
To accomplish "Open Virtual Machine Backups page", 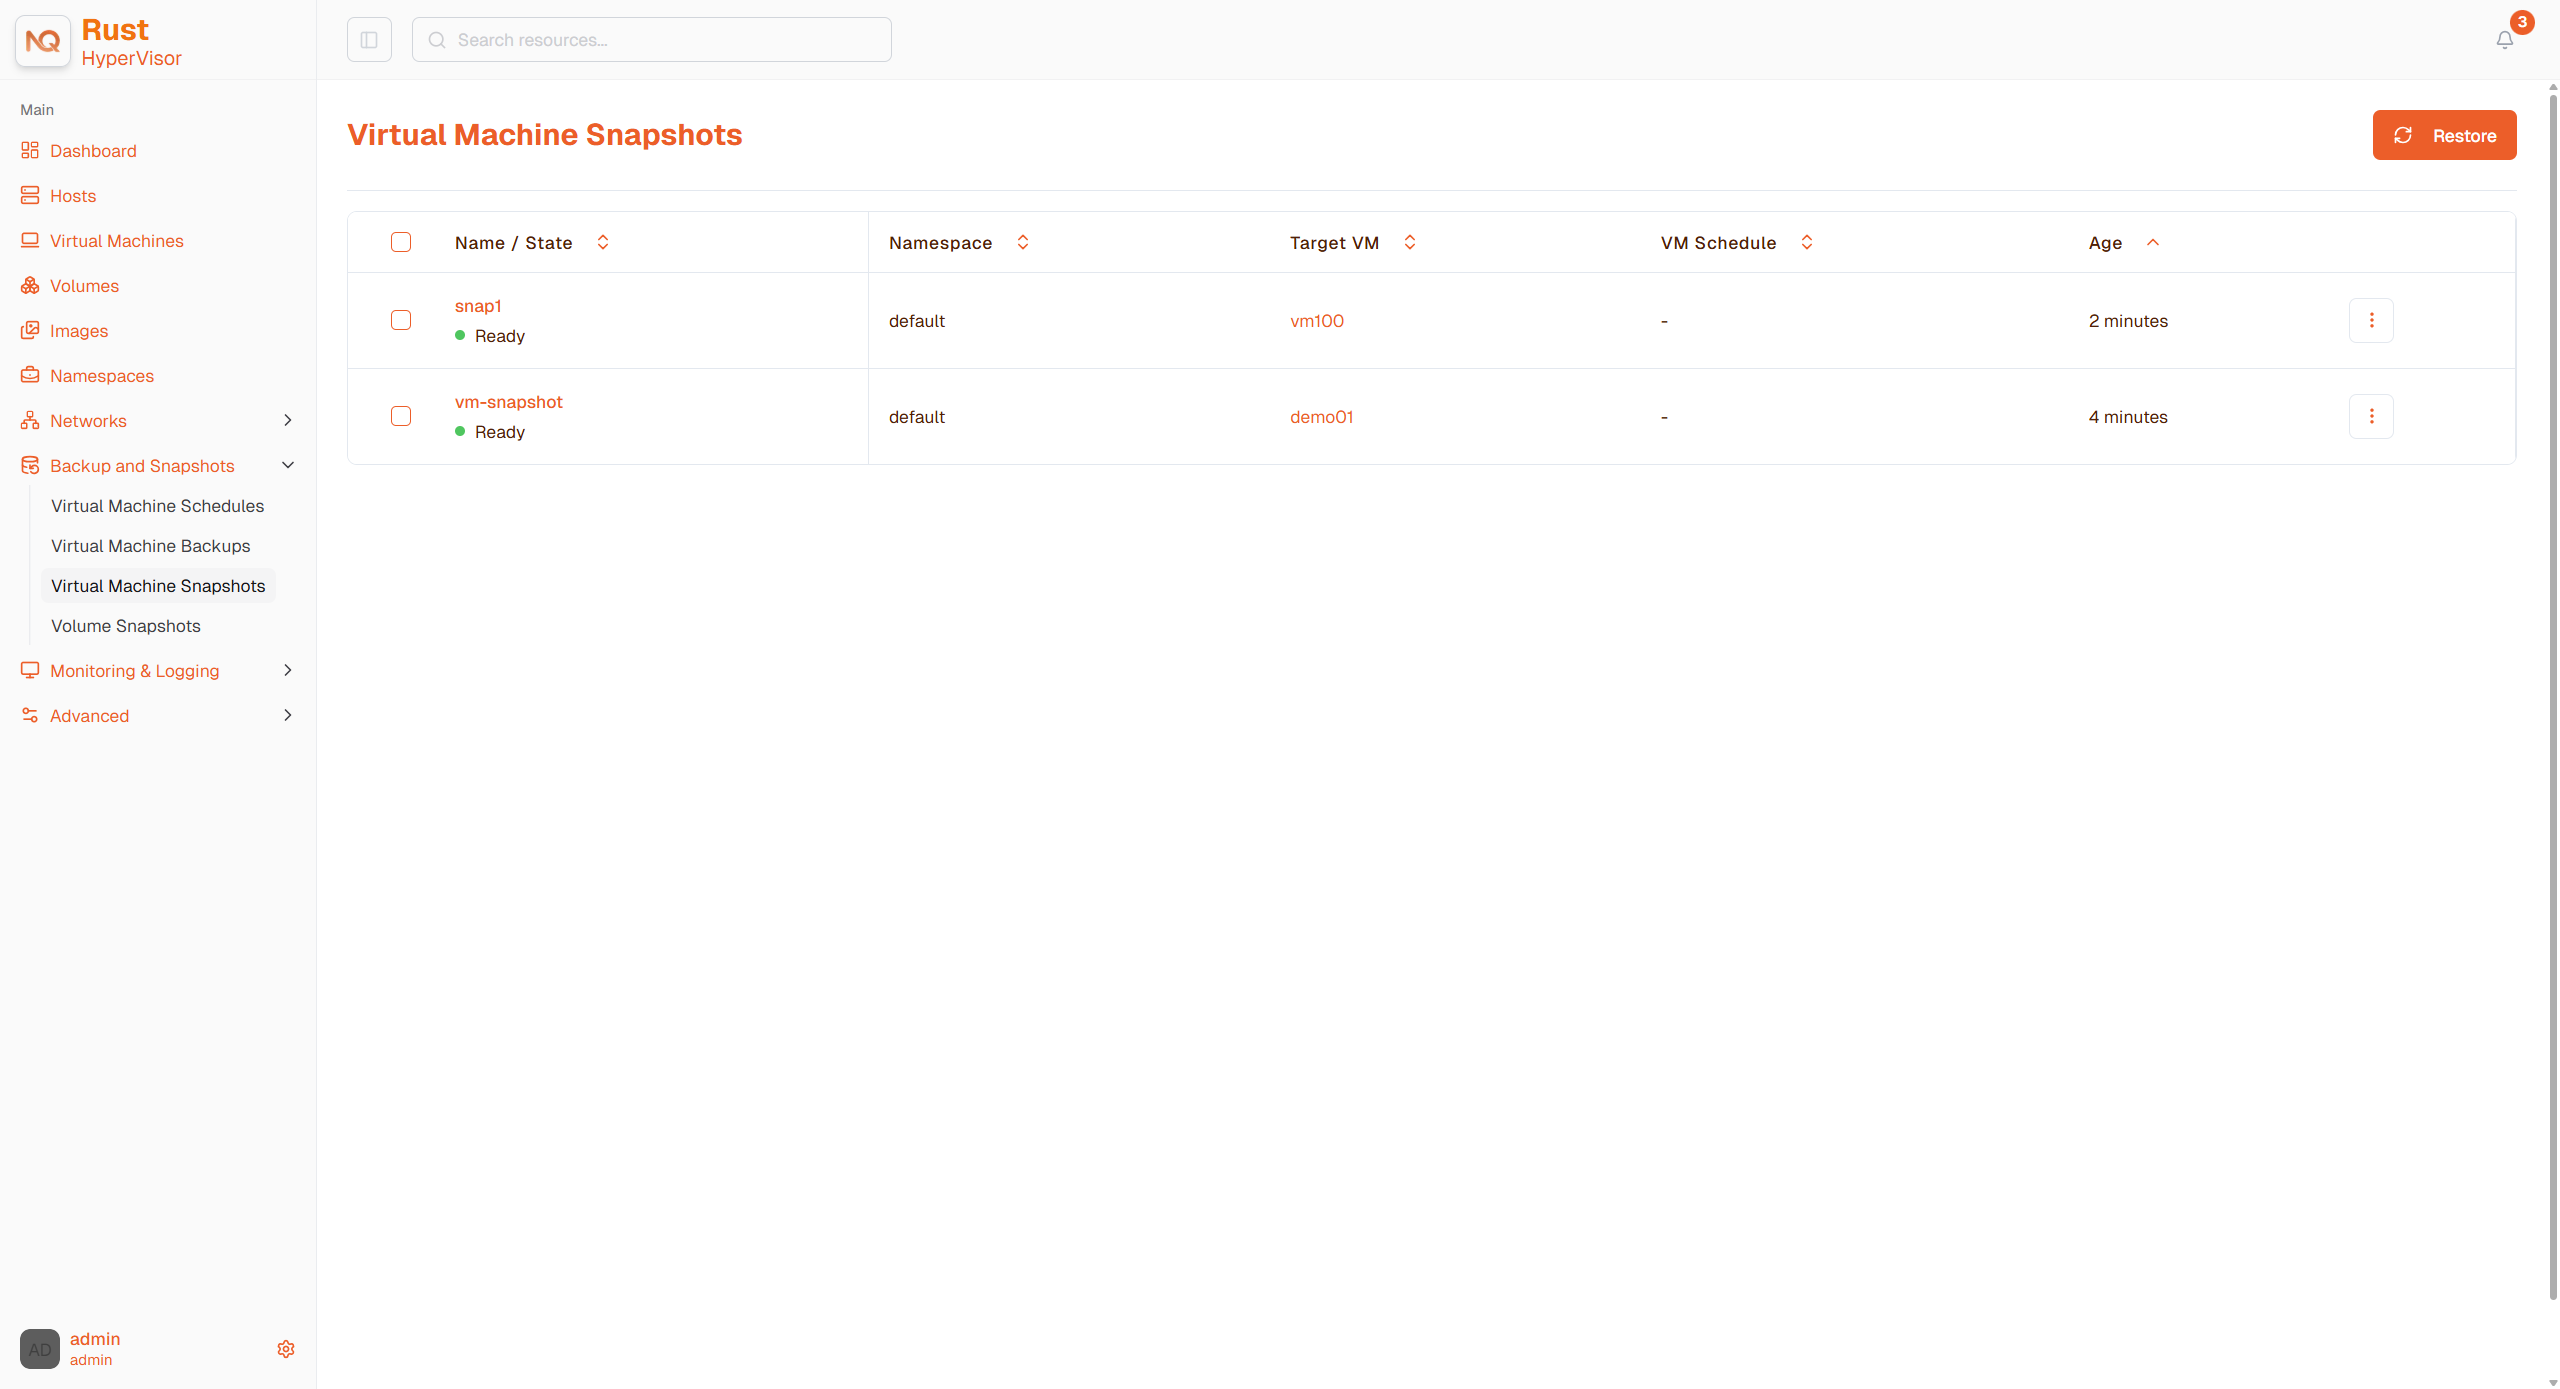I will (x=151, y=546).
